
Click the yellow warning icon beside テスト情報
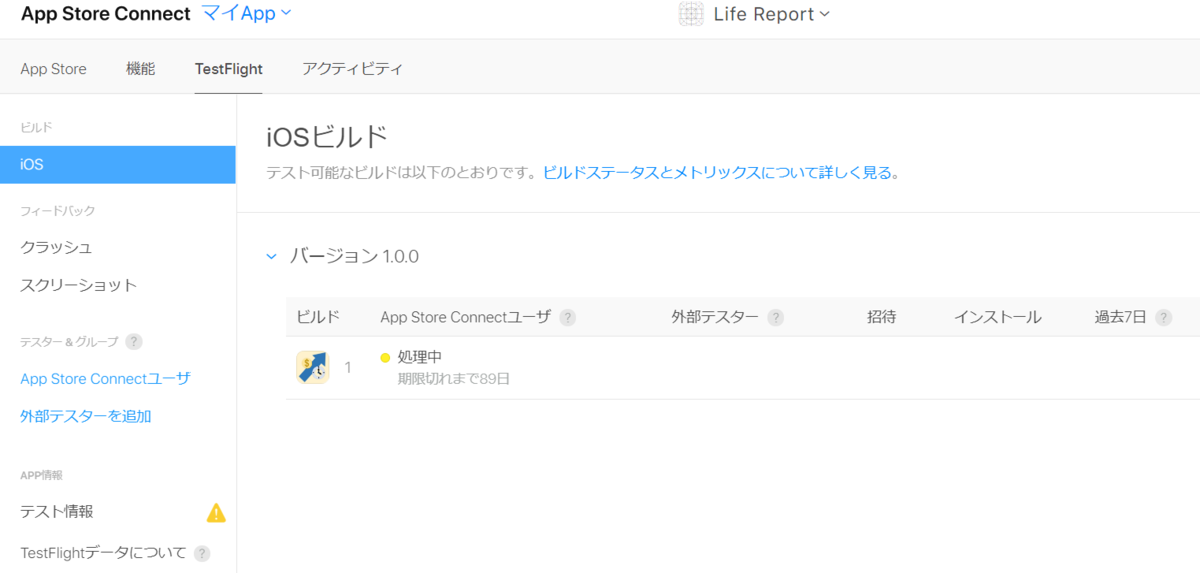(216, 512)
